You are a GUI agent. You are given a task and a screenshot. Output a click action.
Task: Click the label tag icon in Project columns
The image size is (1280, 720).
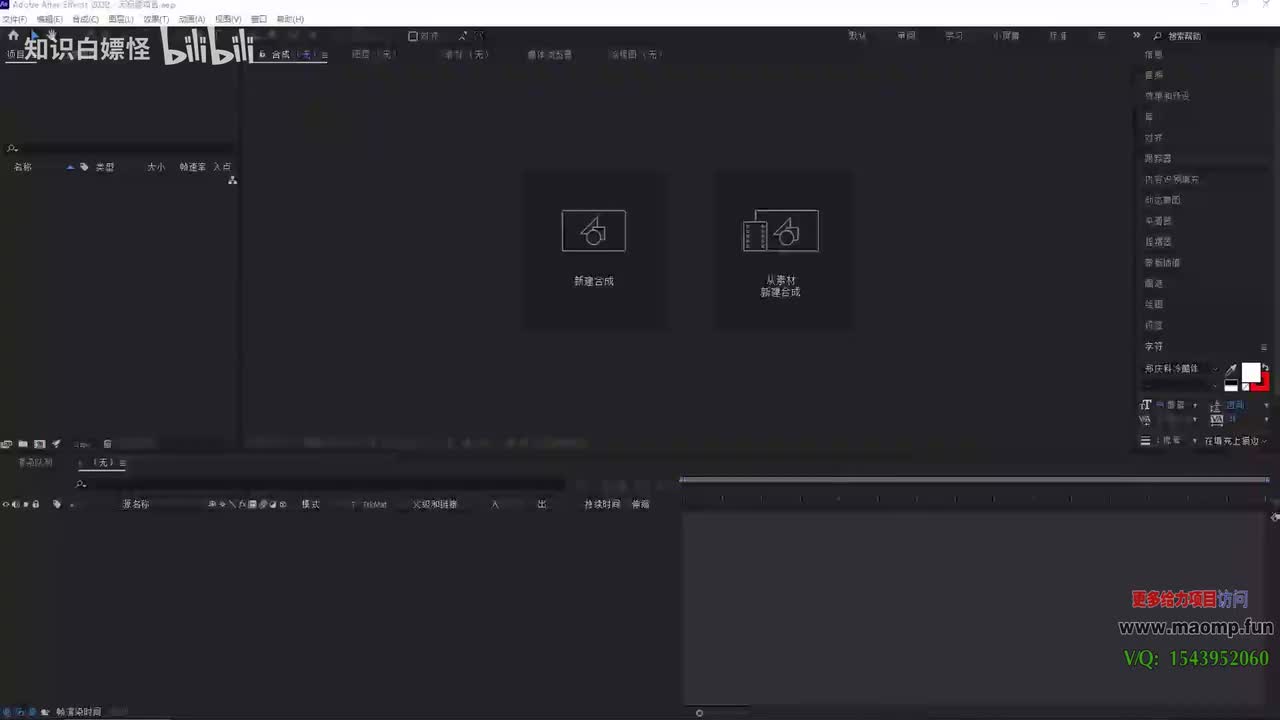point(84,167)
